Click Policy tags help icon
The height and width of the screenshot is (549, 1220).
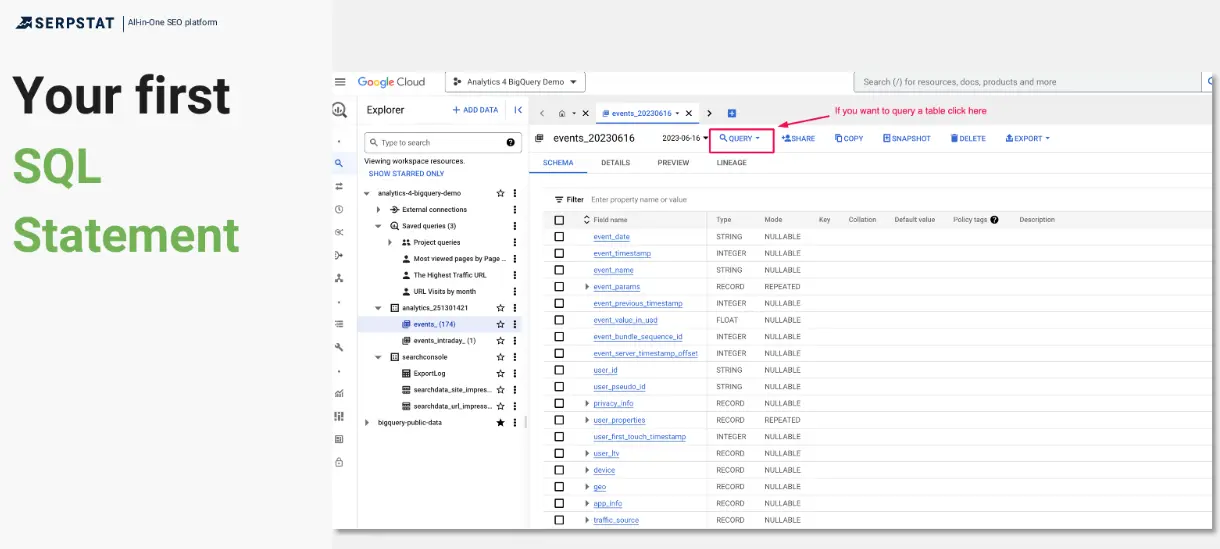click(994, 219)
